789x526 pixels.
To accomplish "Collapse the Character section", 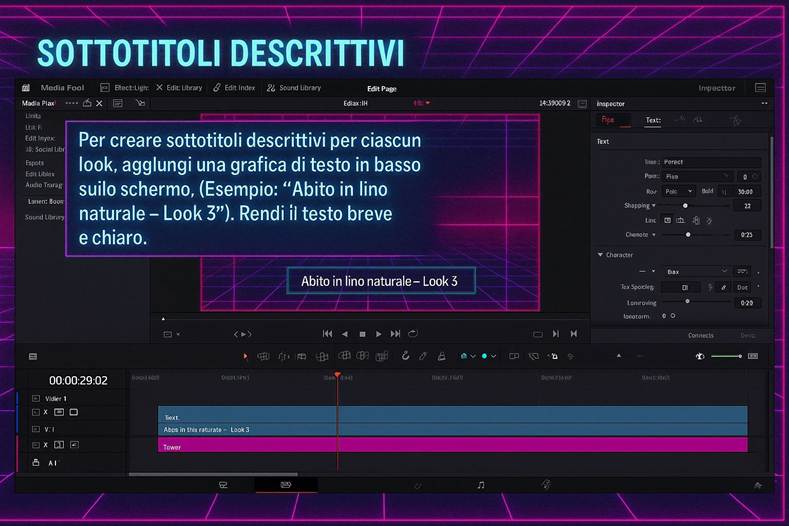I will [x=600, y=255].
